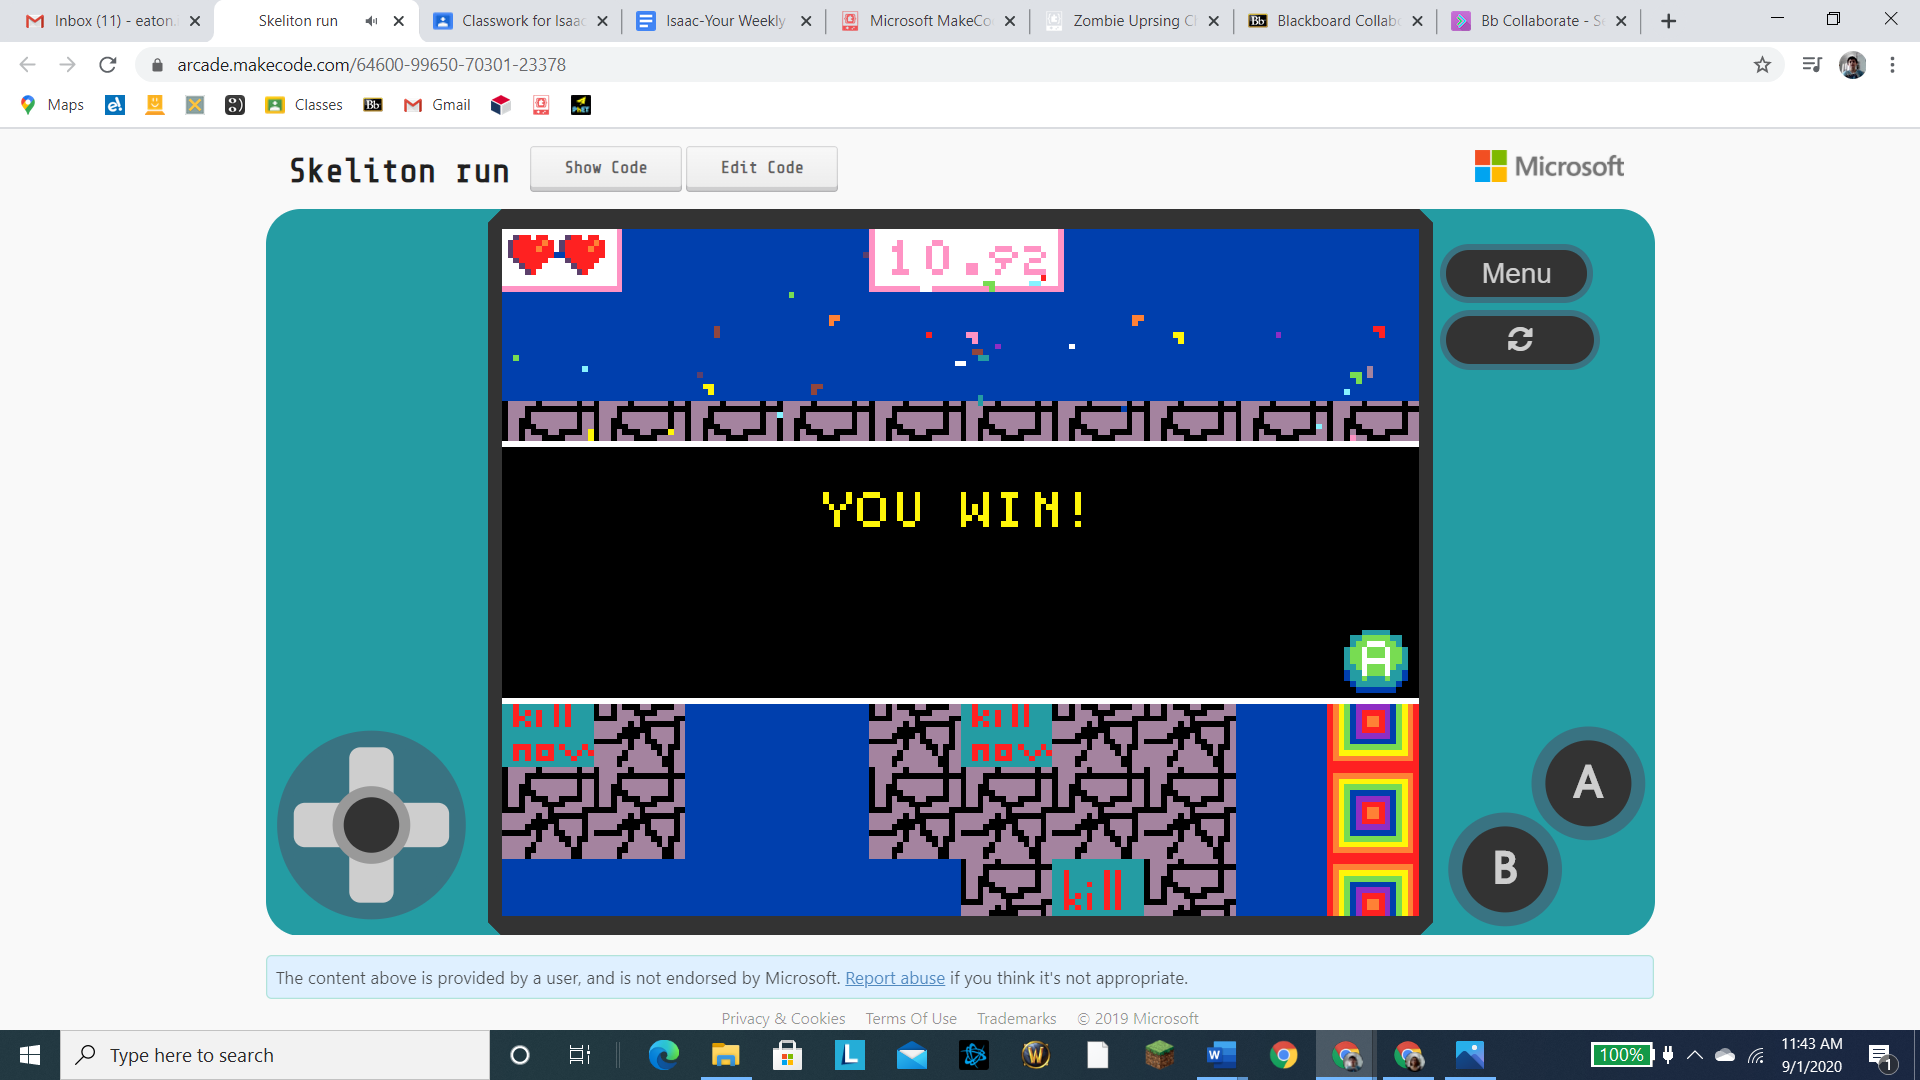Image resolution: width=1920 pixels, height=1080 pixels.
Task: Switch to Classwork for Isaac tab
Action: 522,21
